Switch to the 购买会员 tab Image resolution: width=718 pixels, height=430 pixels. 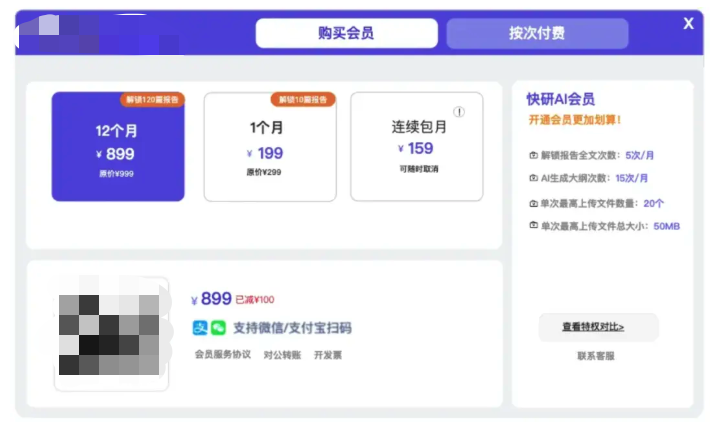pos(347,33)
